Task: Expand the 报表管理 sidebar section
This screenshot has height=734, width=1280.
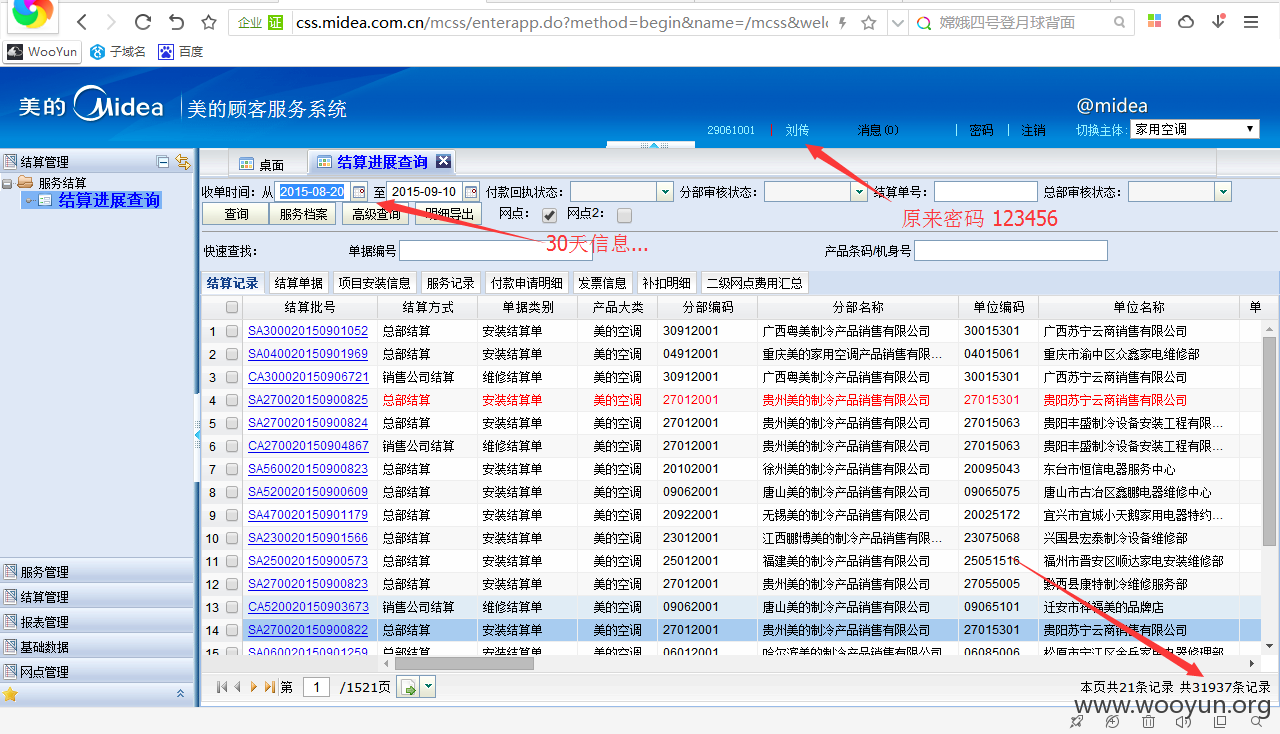Action: 97,622
